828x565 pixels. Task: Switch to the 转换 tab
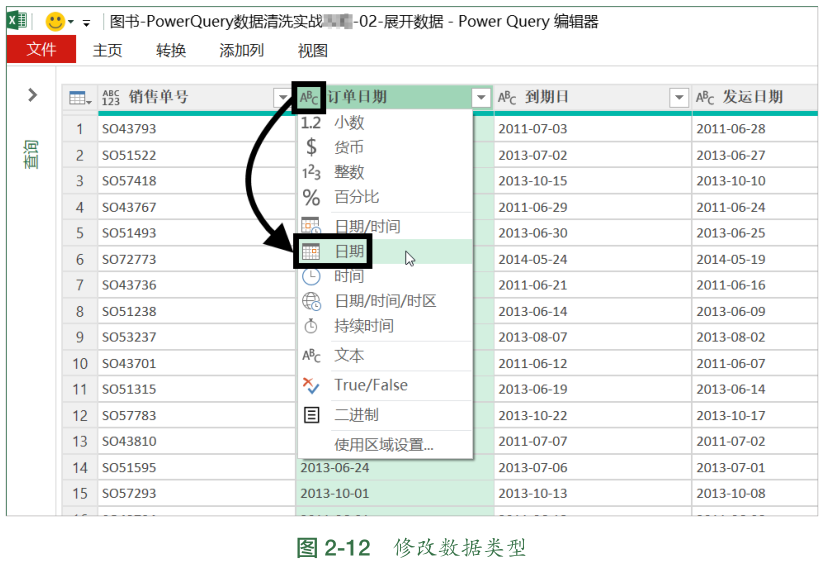coord(171,50)
